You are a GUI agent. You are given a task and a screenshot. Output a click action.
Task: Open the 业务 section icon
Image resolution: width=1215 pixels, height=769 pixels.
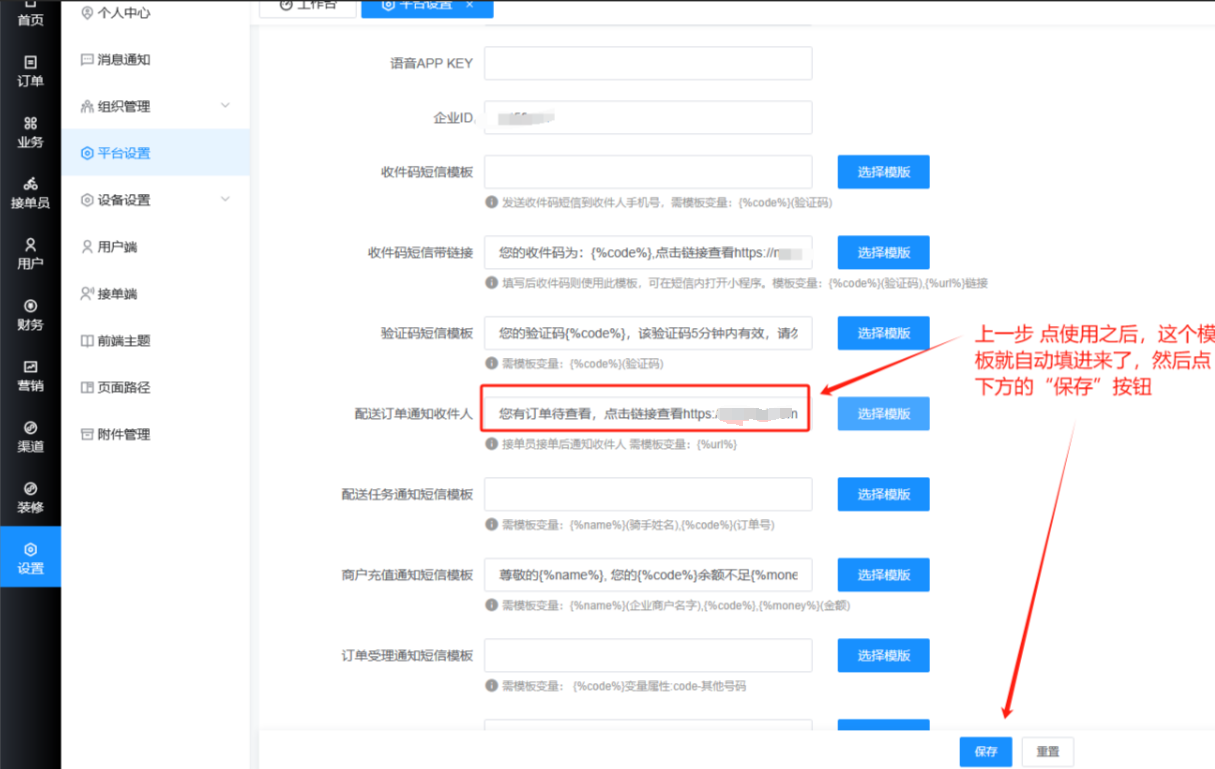point(30,123)
